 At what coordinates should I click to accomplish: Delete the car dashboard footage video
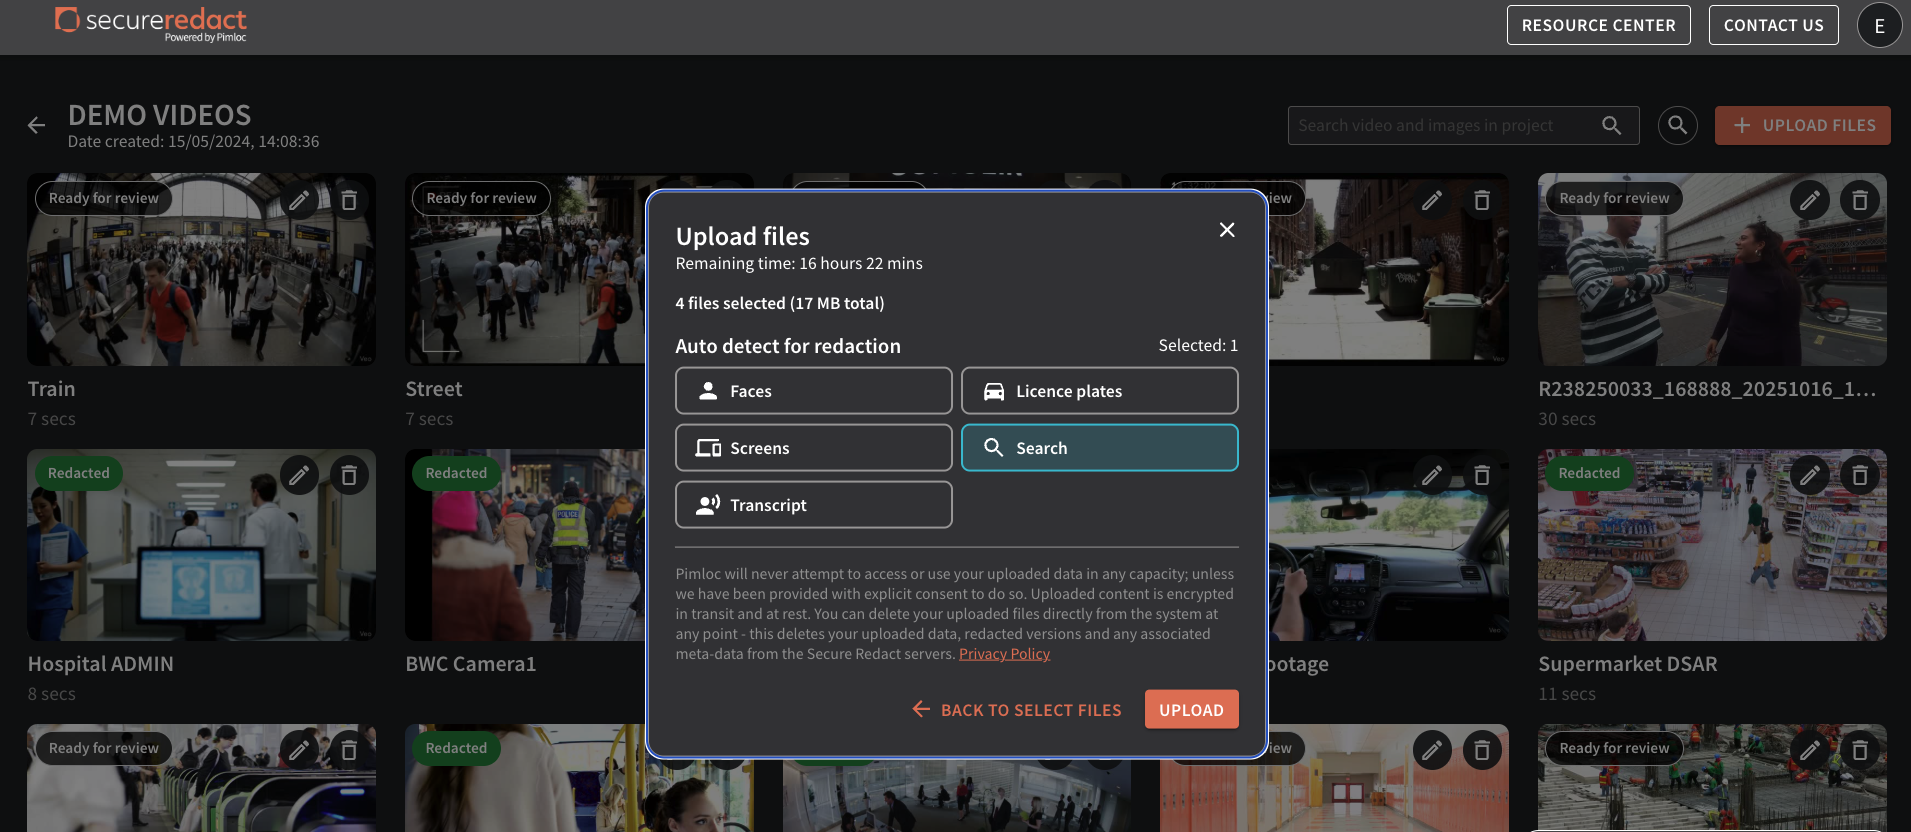[x=1482, y=475]
